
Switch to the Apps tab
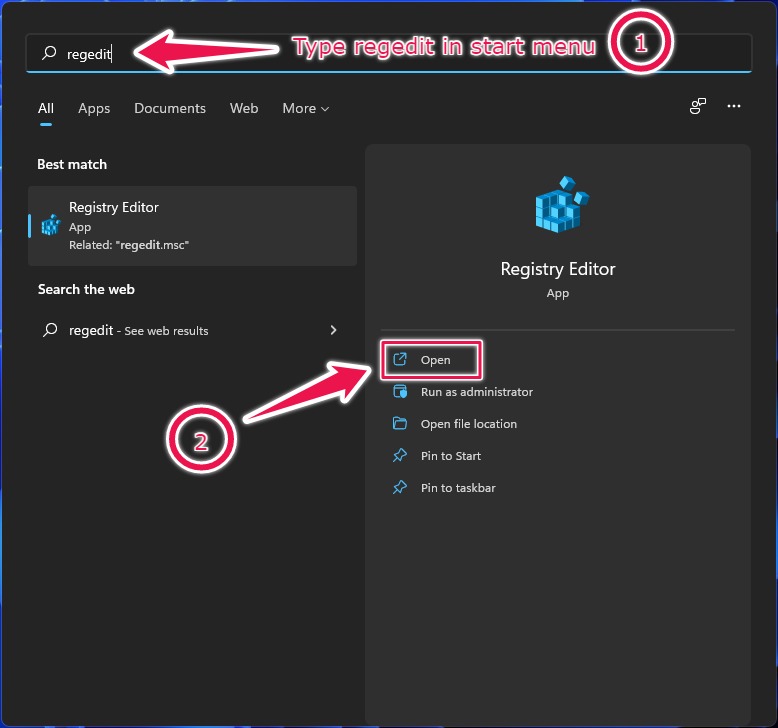[94, 108]
